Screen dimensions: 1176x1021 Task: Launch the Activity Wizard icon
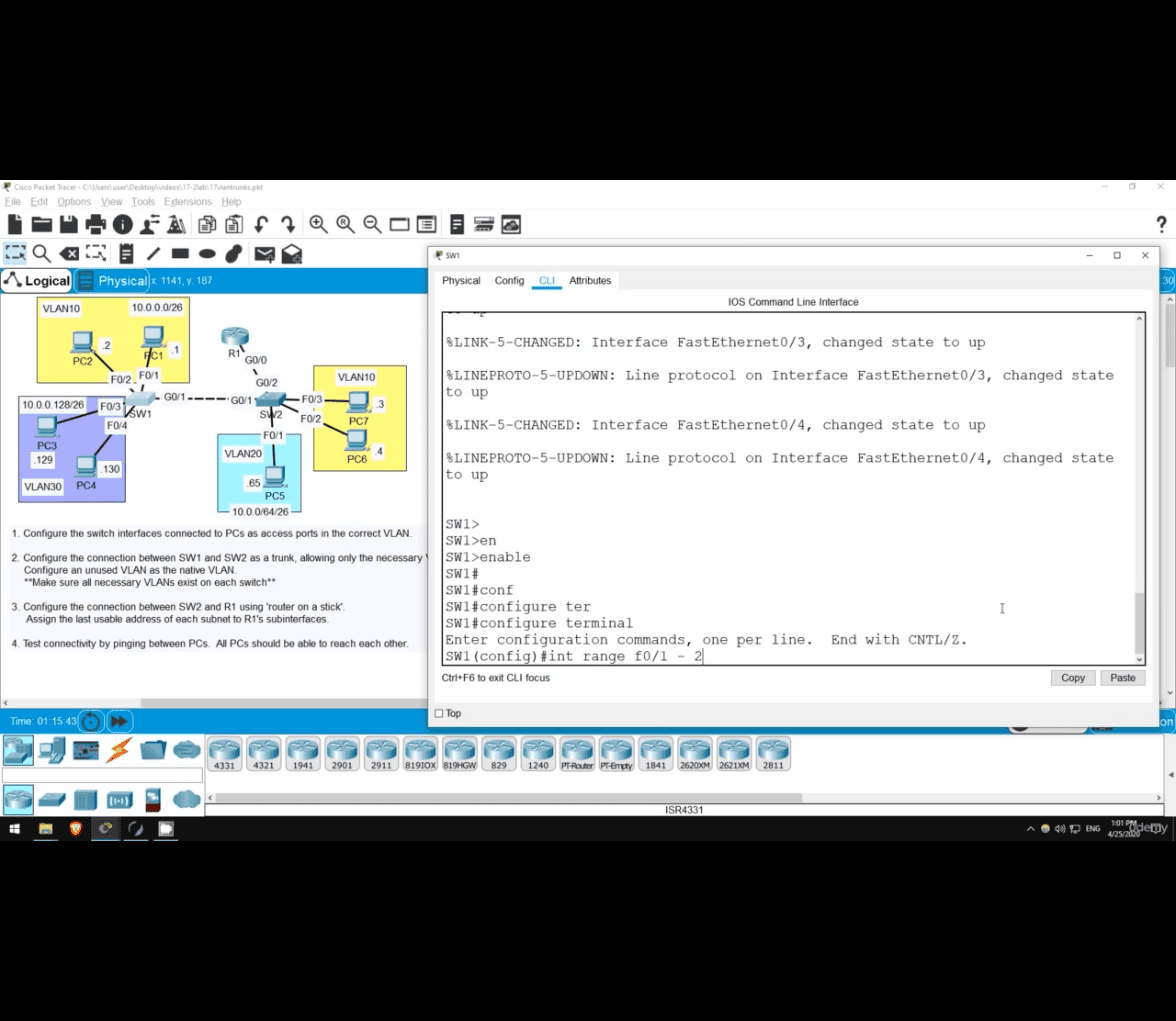pos(177,224)
